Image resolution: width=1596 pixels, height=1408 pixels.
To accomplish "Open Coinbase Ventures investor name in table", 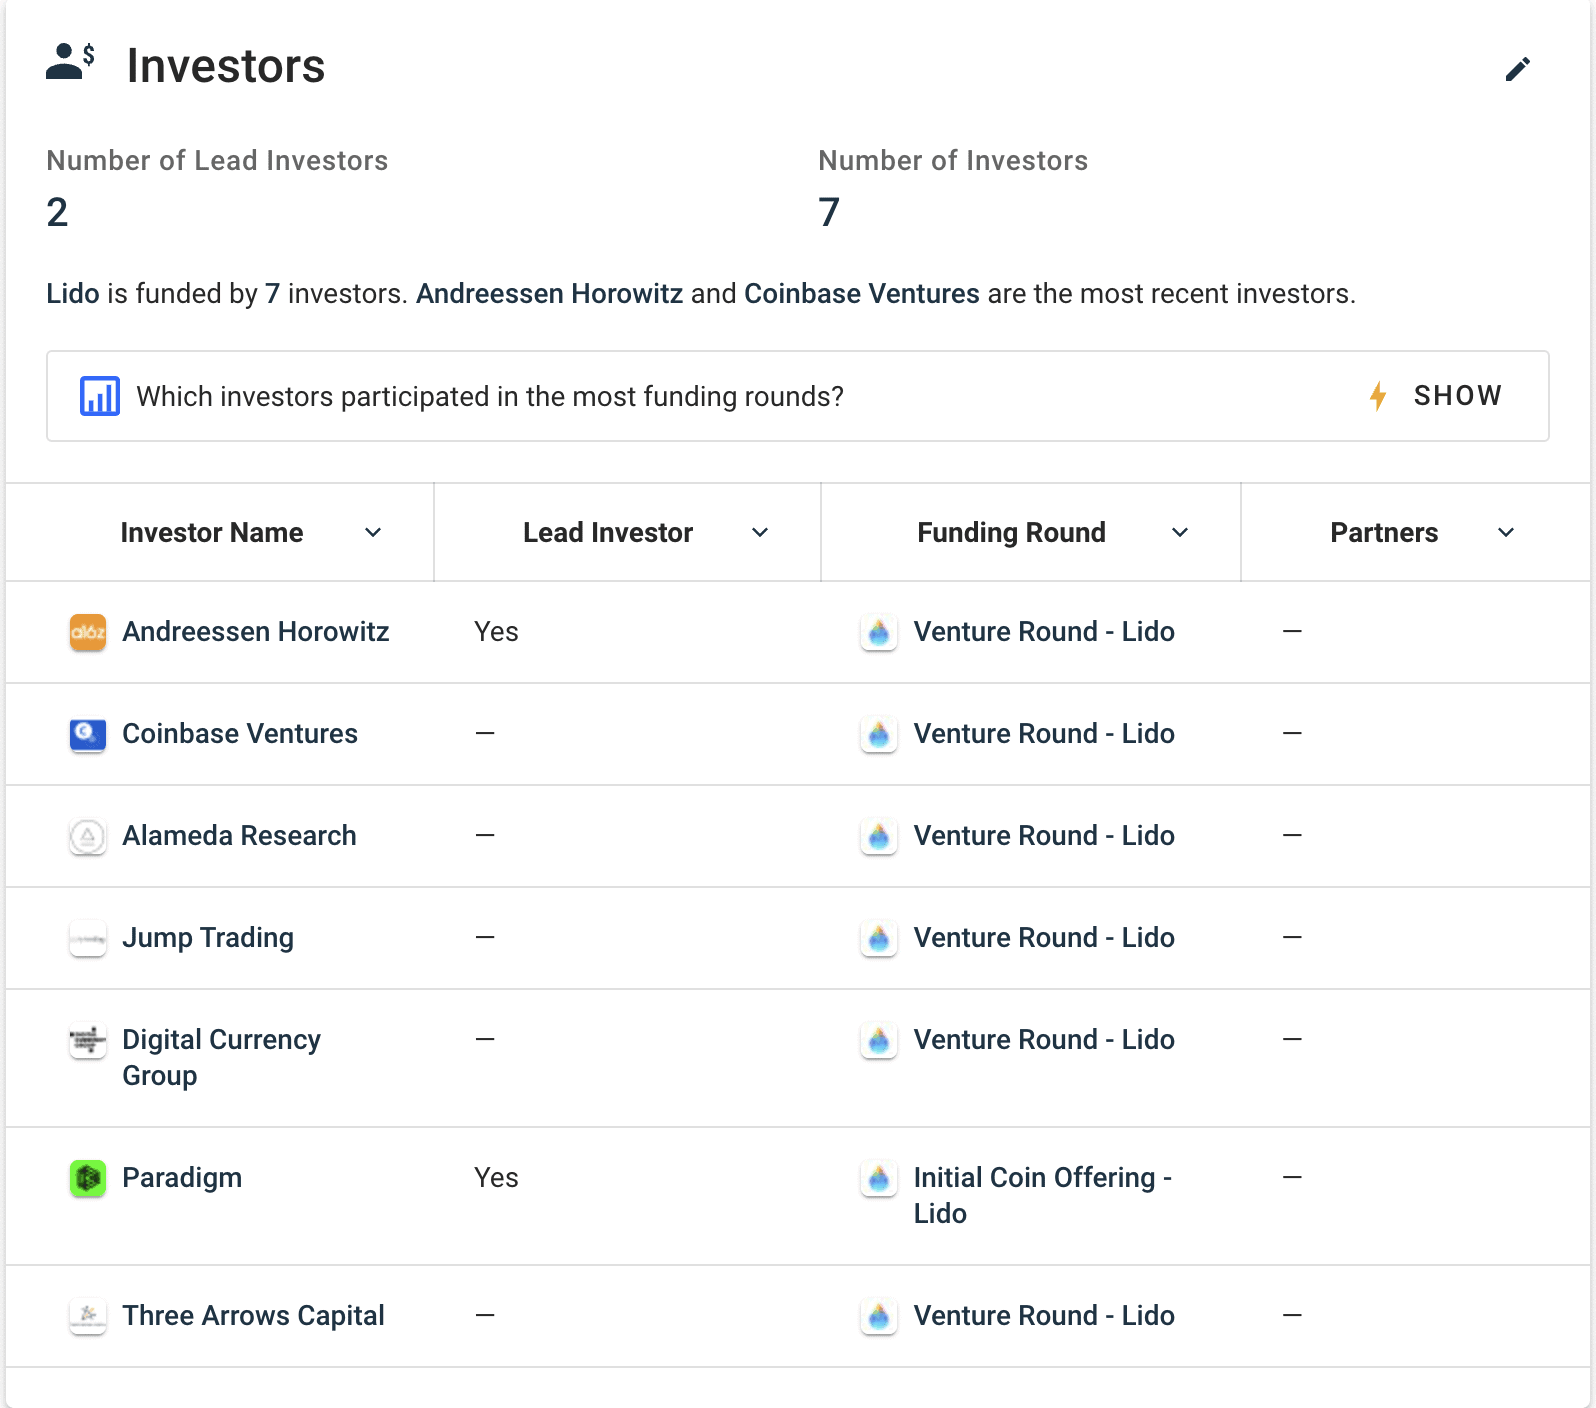I will 240,734.
